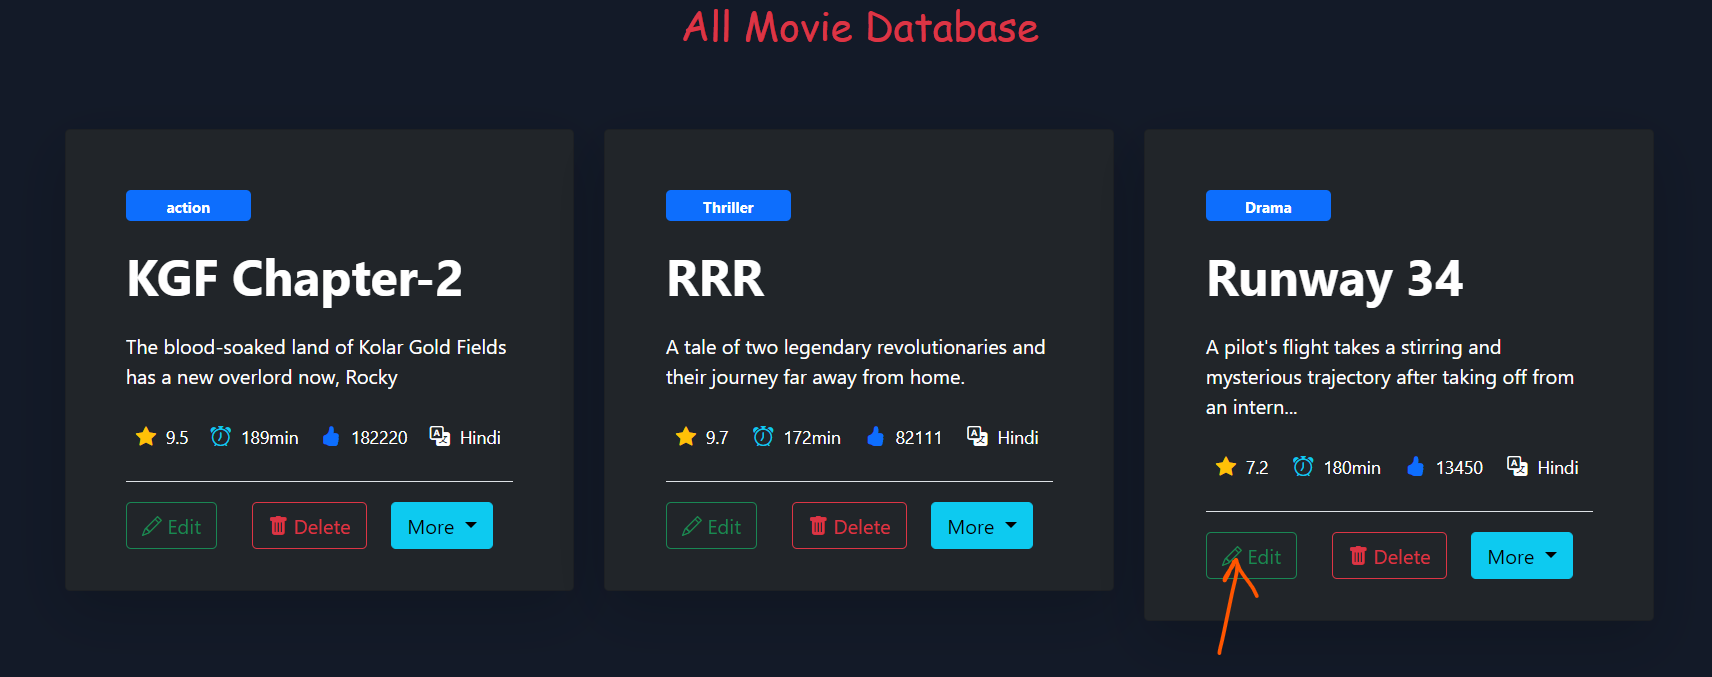
Task: Open the More dropdown for KGF Chapter-2
Action: coord(442,526)
